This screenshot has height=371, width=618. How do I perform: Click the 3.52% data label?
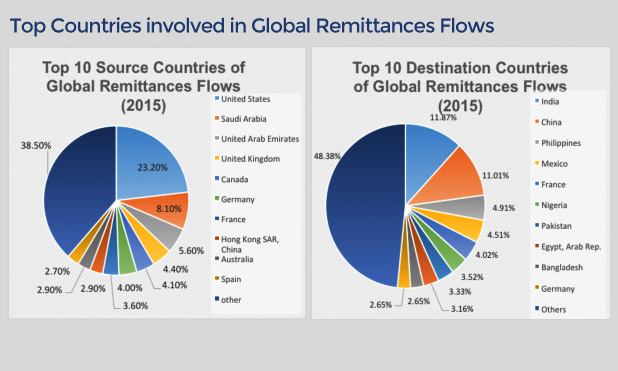click(x=472, y=277)
